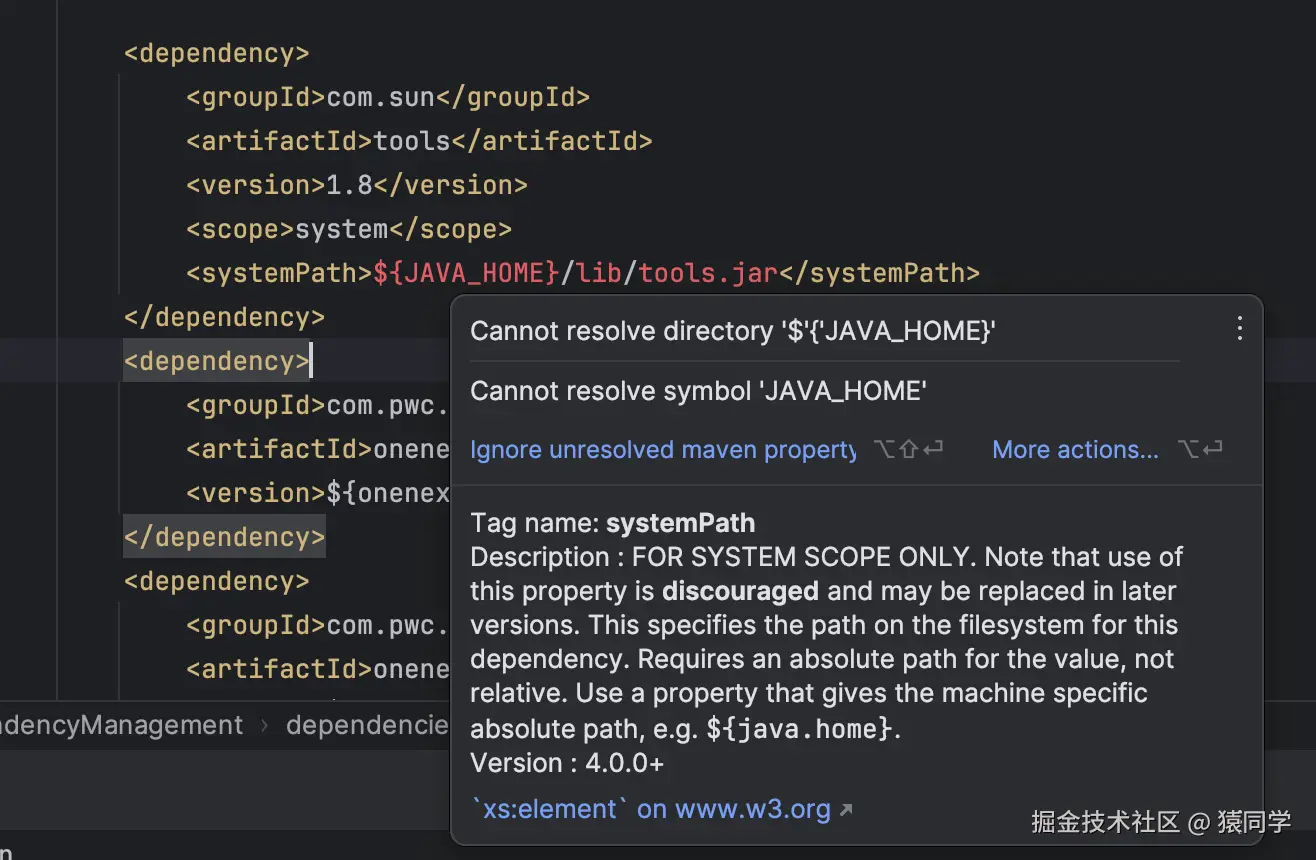Screen dimensions: 1316x860
Task: Click the </dependency> tag right below systemPath
Action: click(224, 317)
